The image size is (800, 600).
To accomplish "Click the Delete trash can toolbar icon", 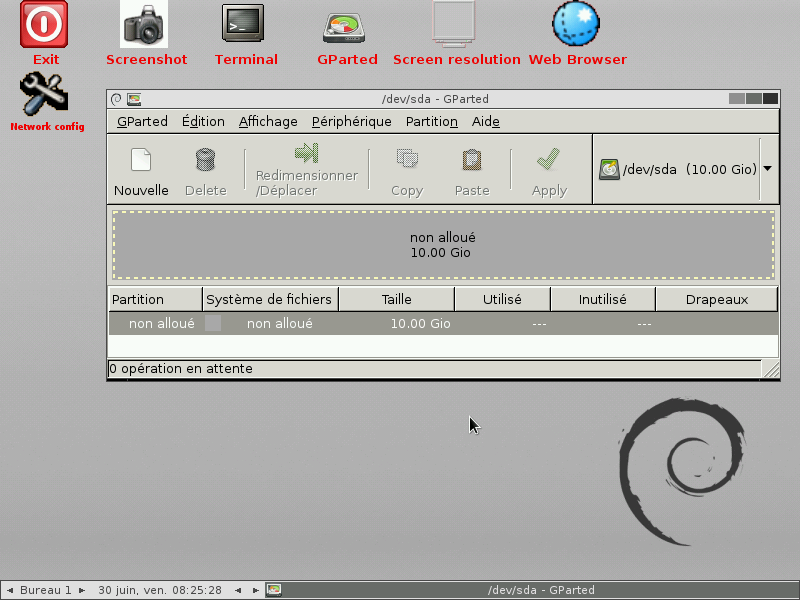I will point(206,160).
